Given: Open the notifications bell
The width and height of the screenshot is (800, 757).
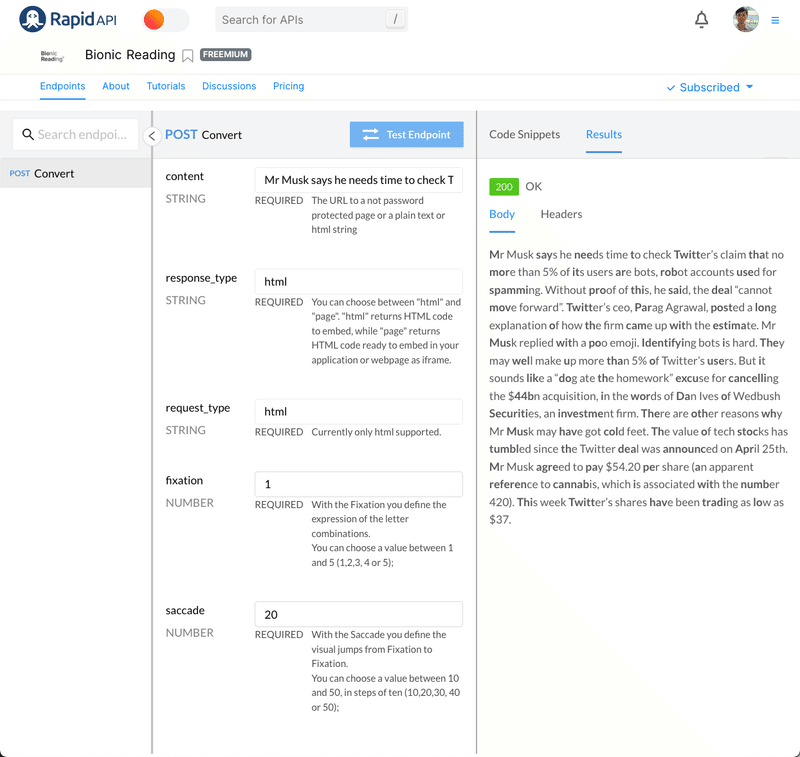Looking at the screenshot, I should pyautogui.click(x=702, y=19).
